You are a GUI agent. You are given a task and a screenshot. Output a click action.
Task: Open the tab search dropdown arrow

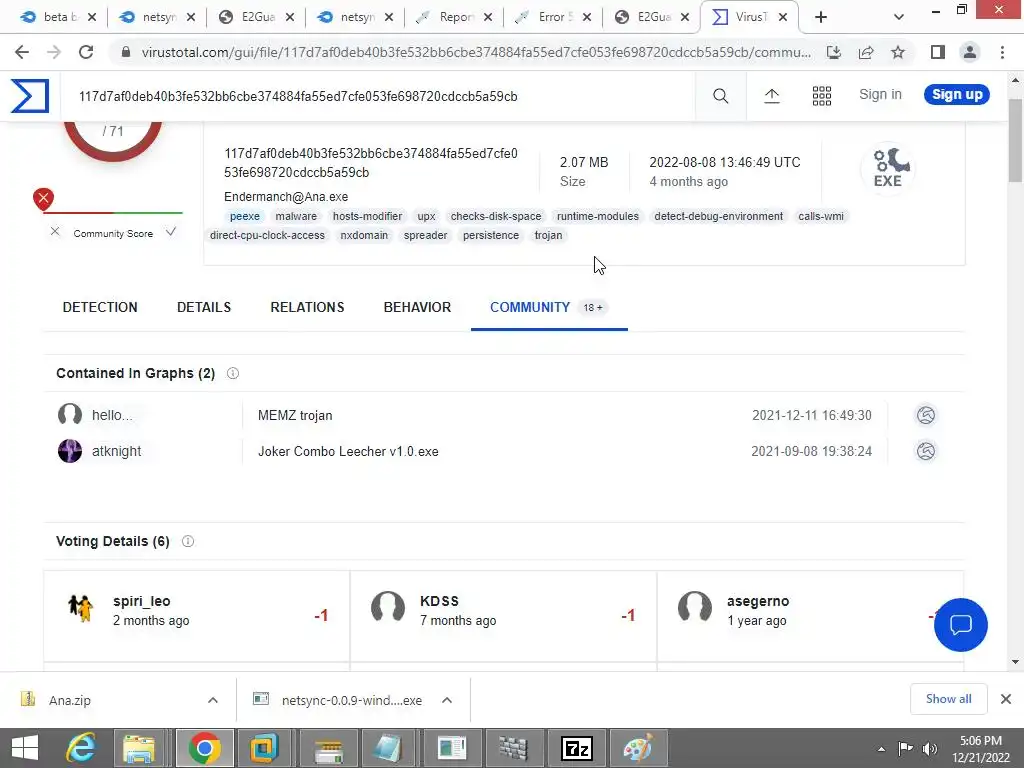[x=899, y=17]
